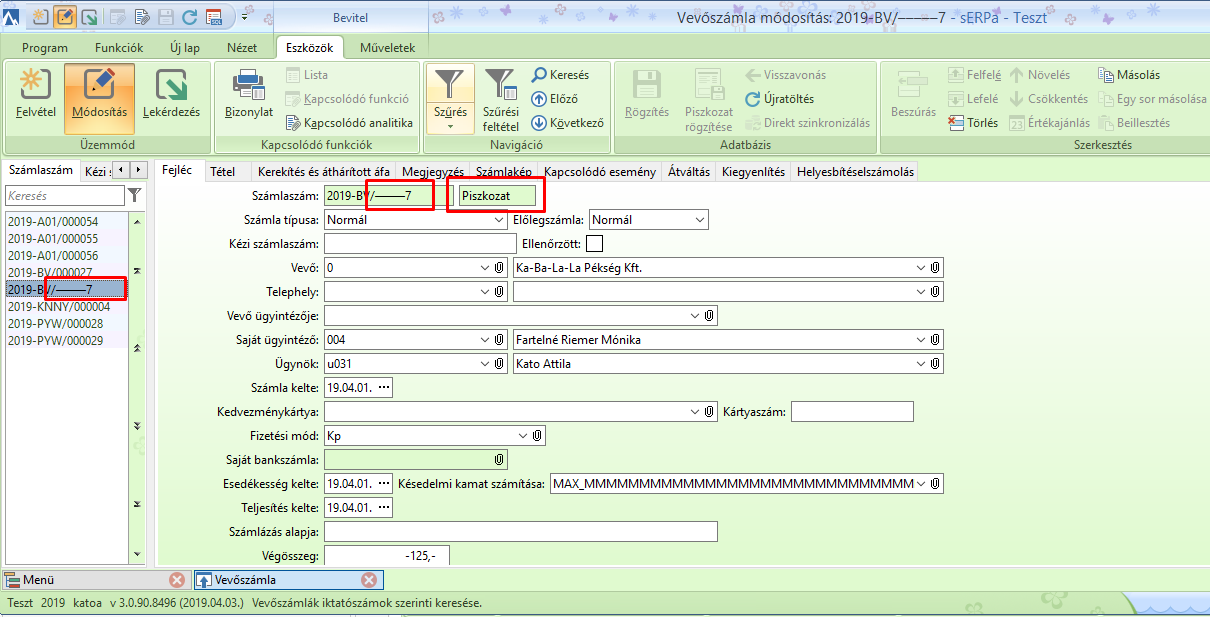Image resolution: width=1210 pixels, height=617 pixels.
Task: Click the Felvétel mode button in ribbon
Action: [36, 97]
